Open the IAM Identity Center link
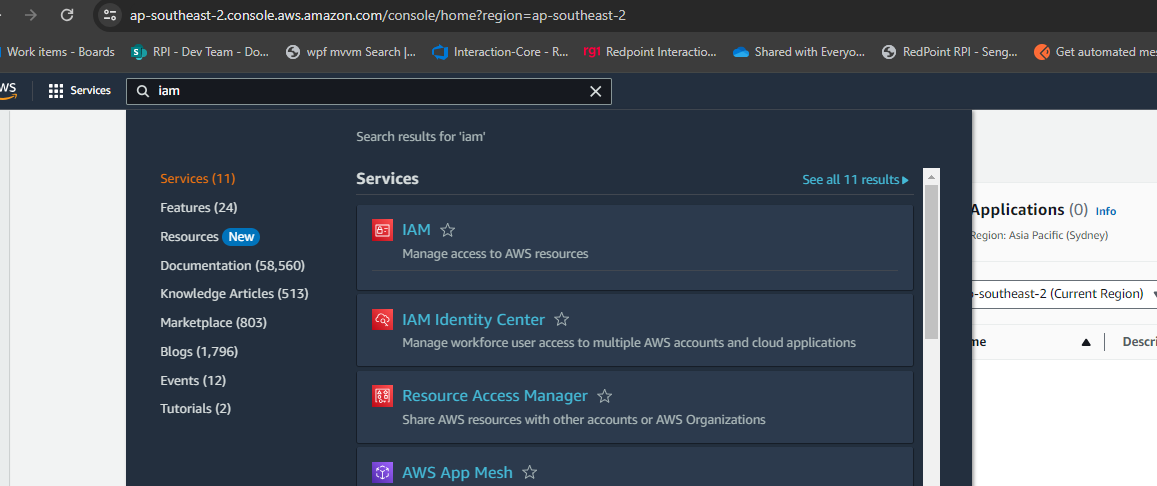1157x486 pixels. [x=473, y=320]
